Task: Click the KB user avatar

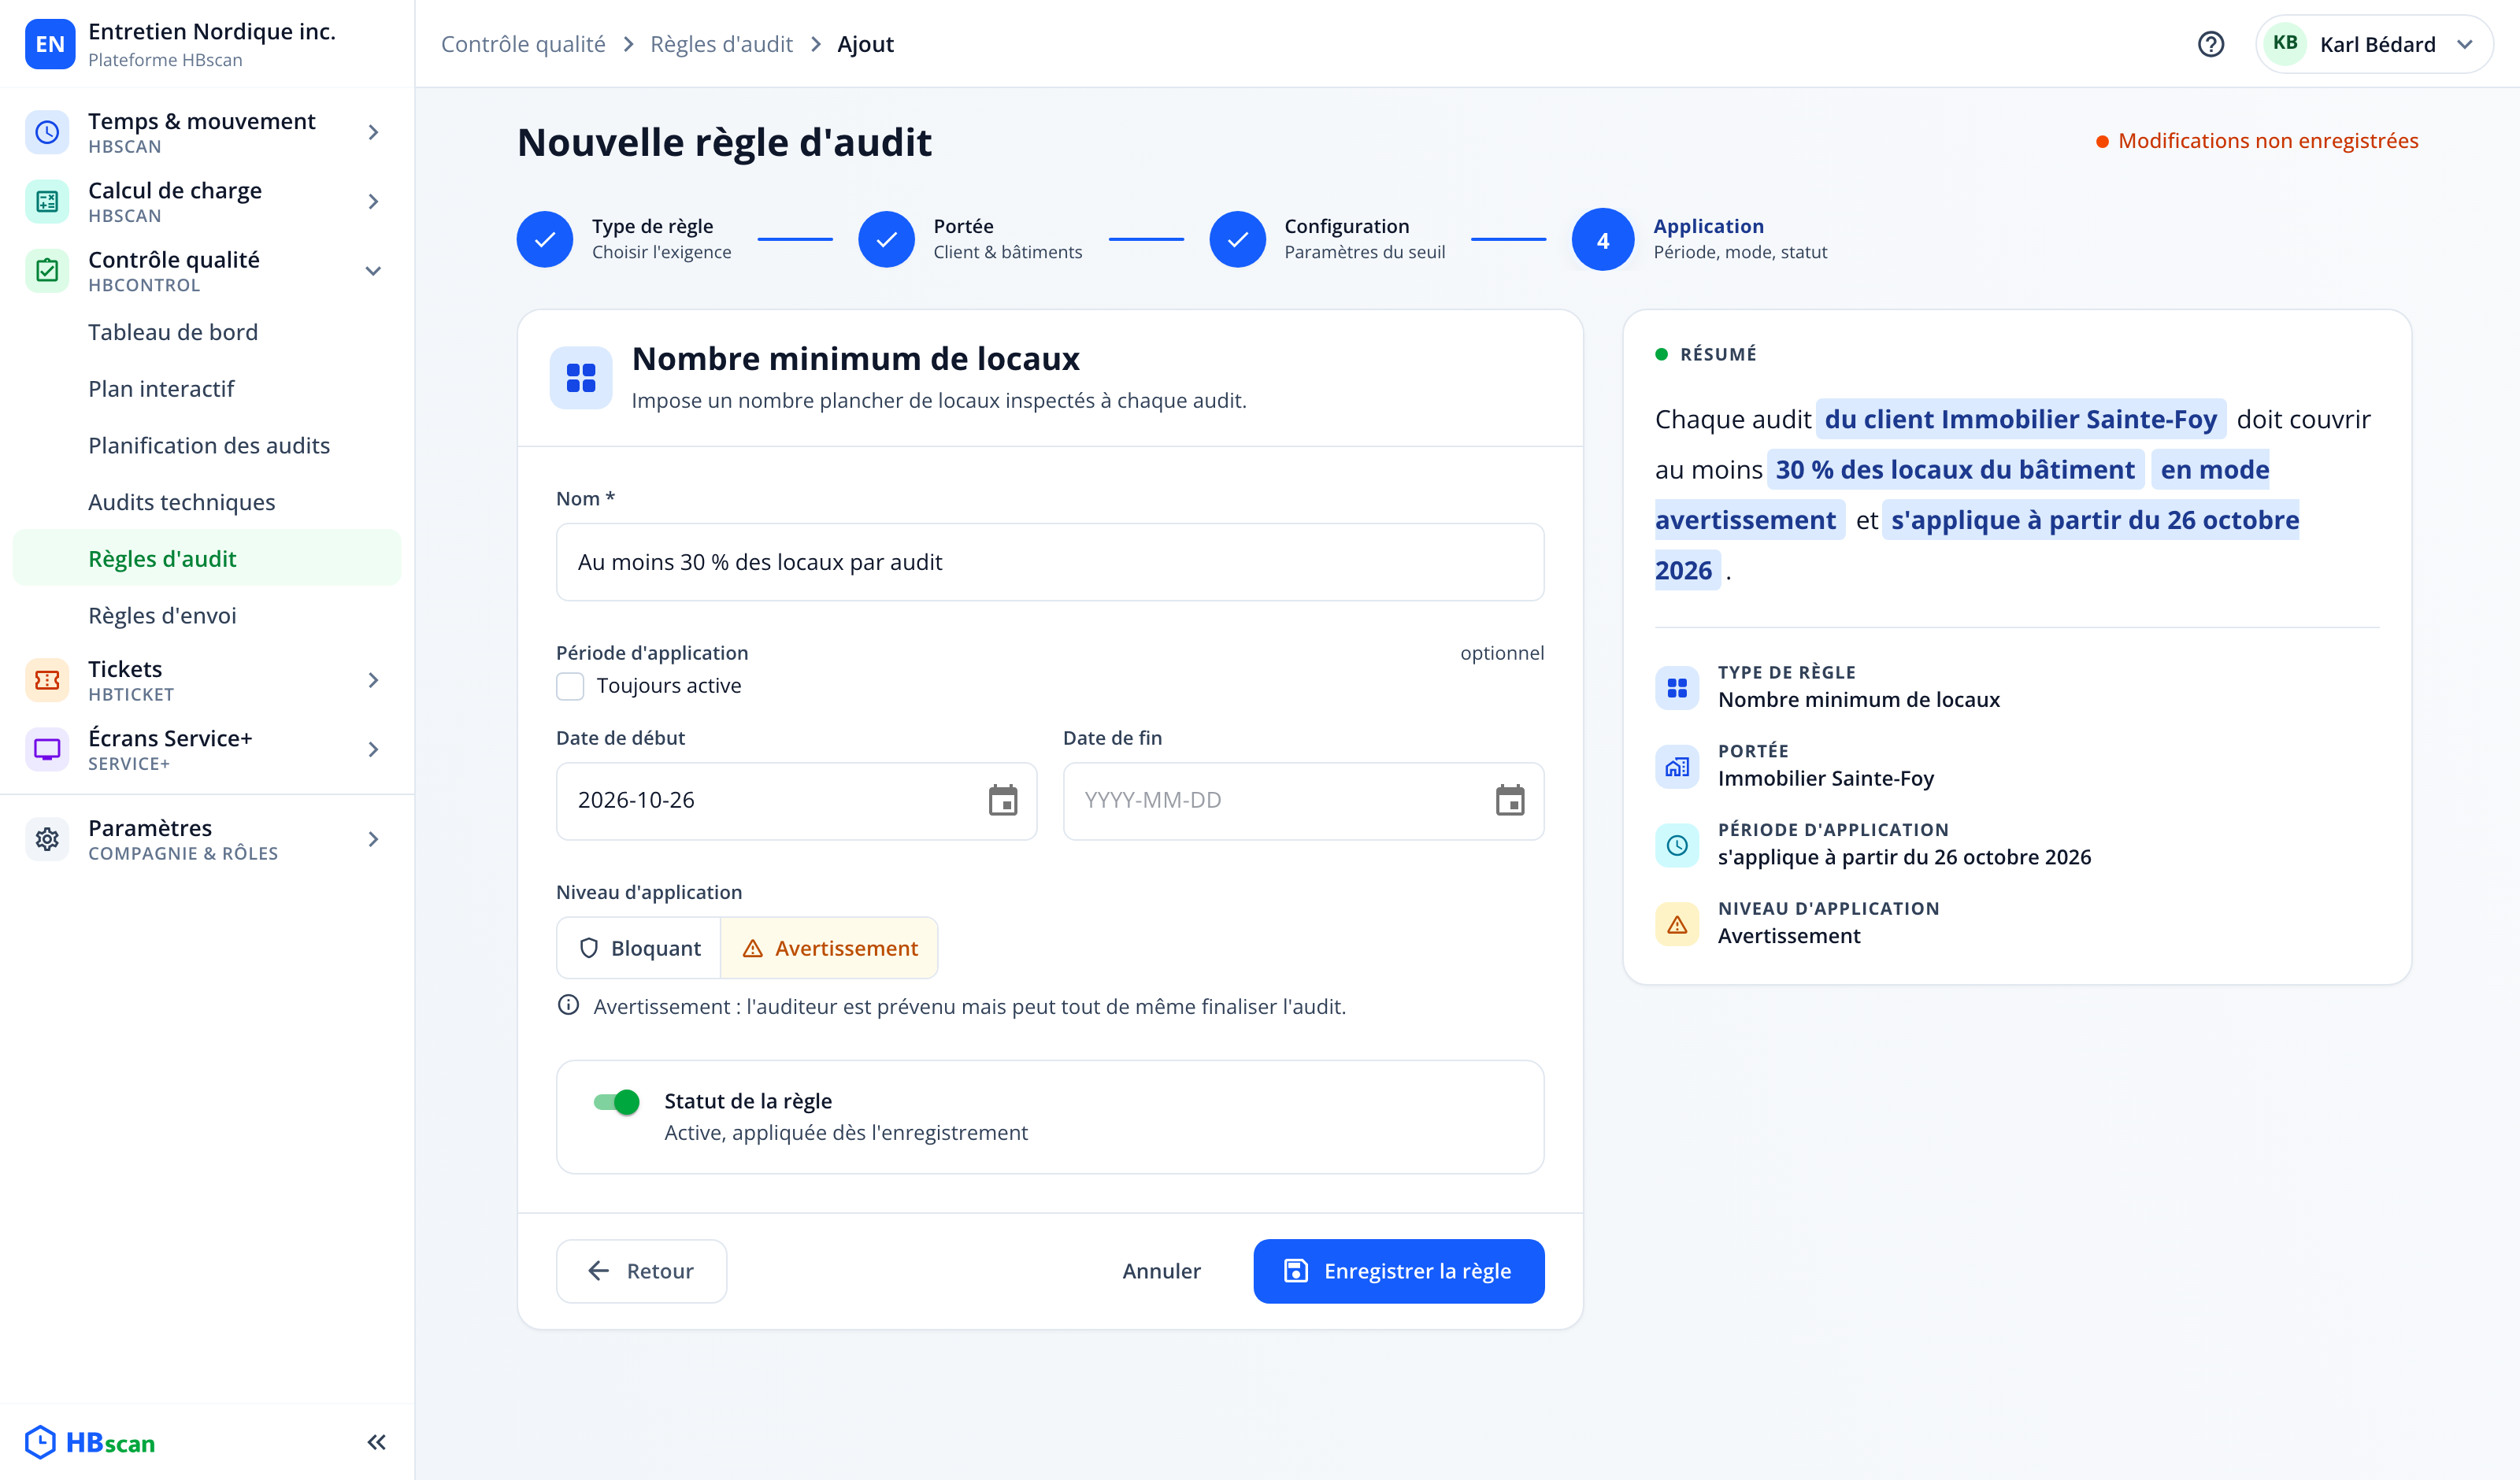Action: (x=2284, y=44)
